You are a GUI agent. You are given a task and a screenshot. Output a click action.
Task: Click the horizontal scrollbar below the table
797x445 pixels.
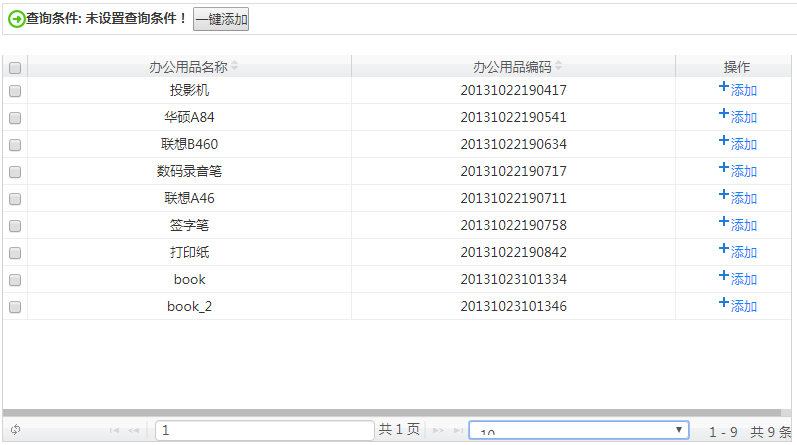tap(390, 412)
